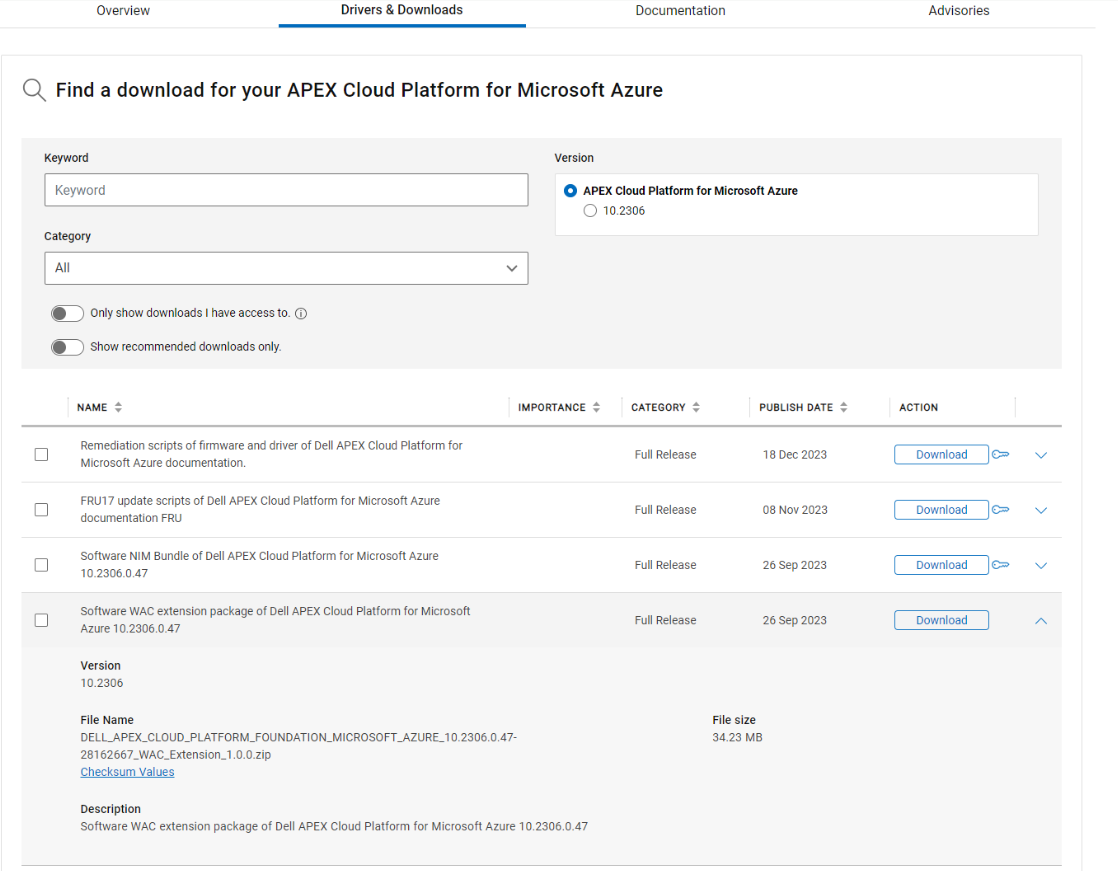
Task: Click the 08 Nov 2023 publish date
Action: pyautogui.click(x=795, y=510)
